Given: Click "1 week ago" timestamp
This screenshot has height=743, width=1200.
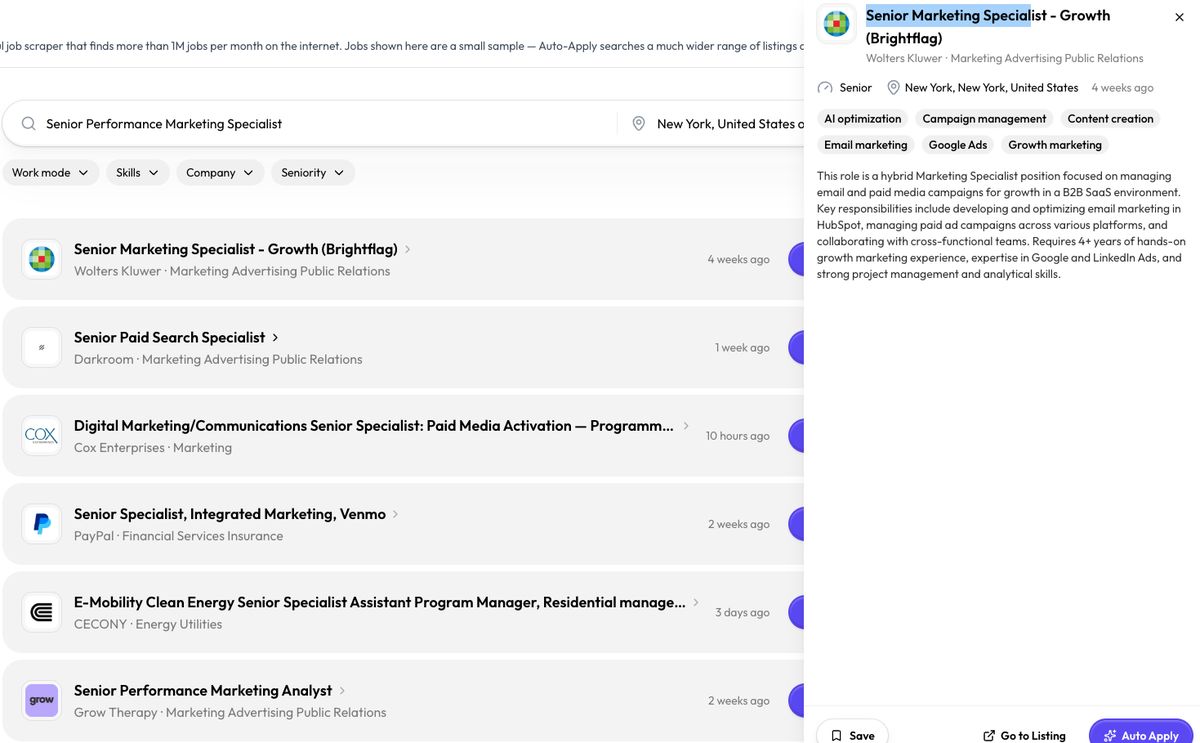Looking at the screenshot, I should click(x=743, y=348).
